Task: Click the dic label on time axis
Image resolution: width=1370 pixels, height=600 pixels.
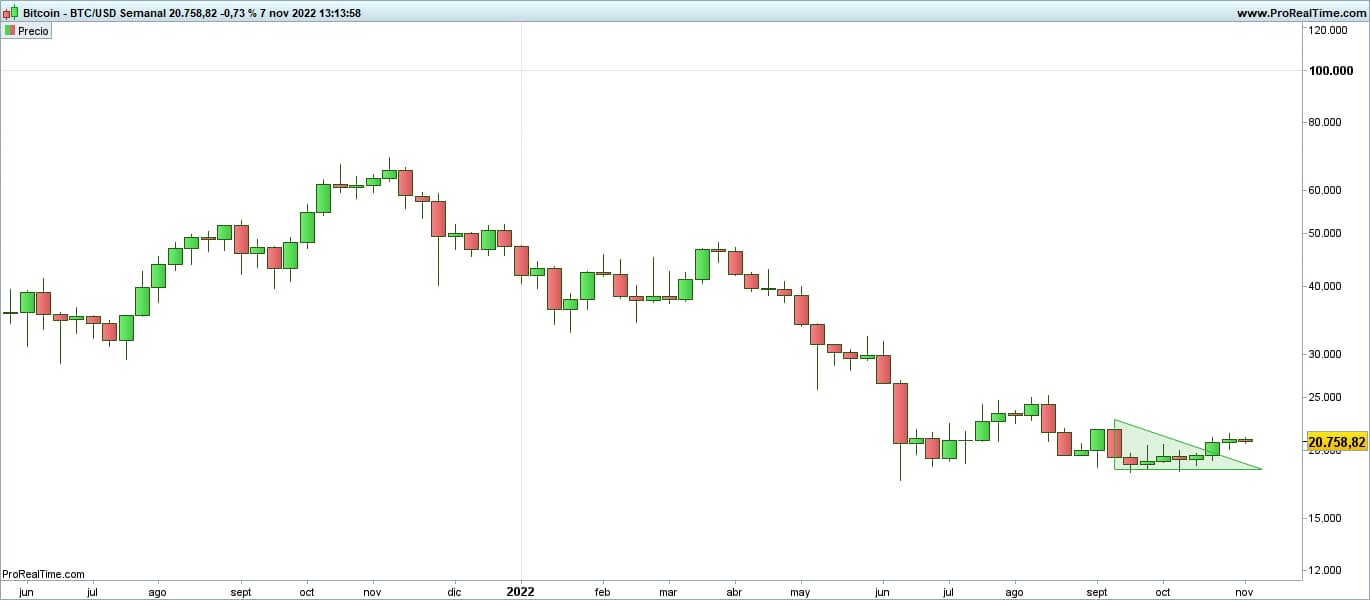Action: point(454,592)
